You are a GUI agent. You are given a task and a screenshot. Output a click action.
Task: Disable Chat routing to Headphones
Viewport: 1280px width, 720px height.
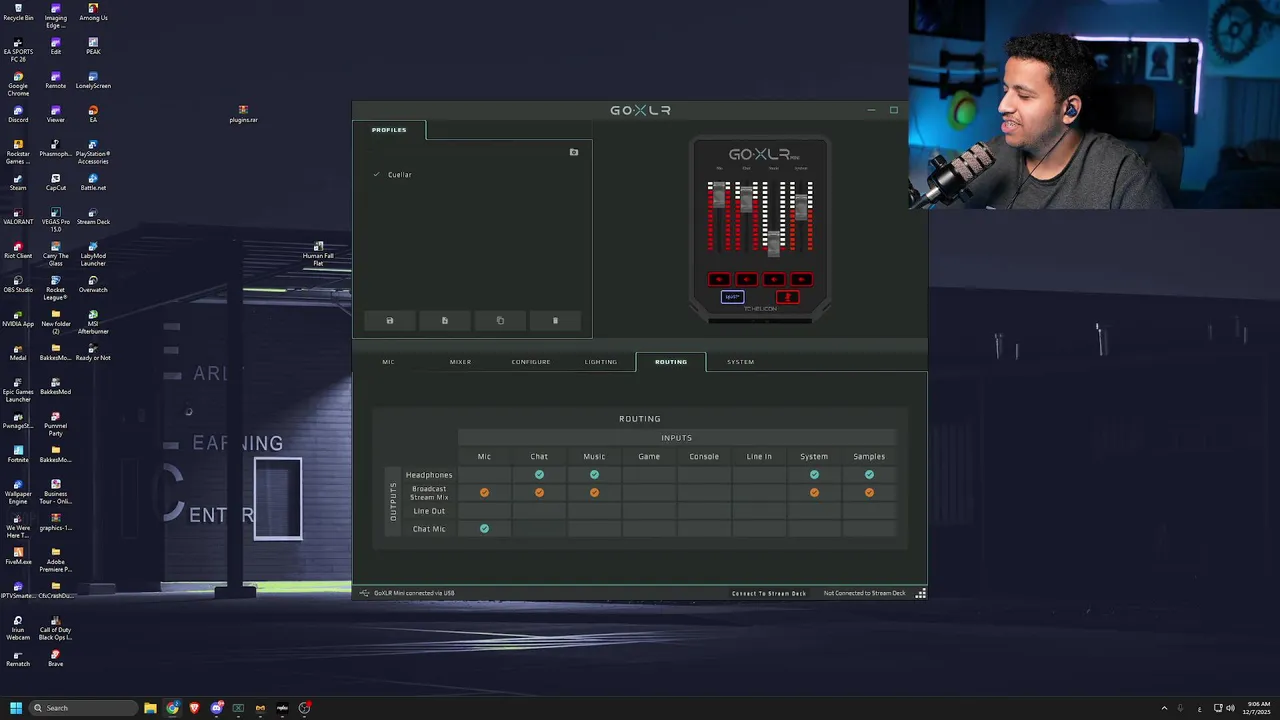pyautogui.click(x=539, y=475)
